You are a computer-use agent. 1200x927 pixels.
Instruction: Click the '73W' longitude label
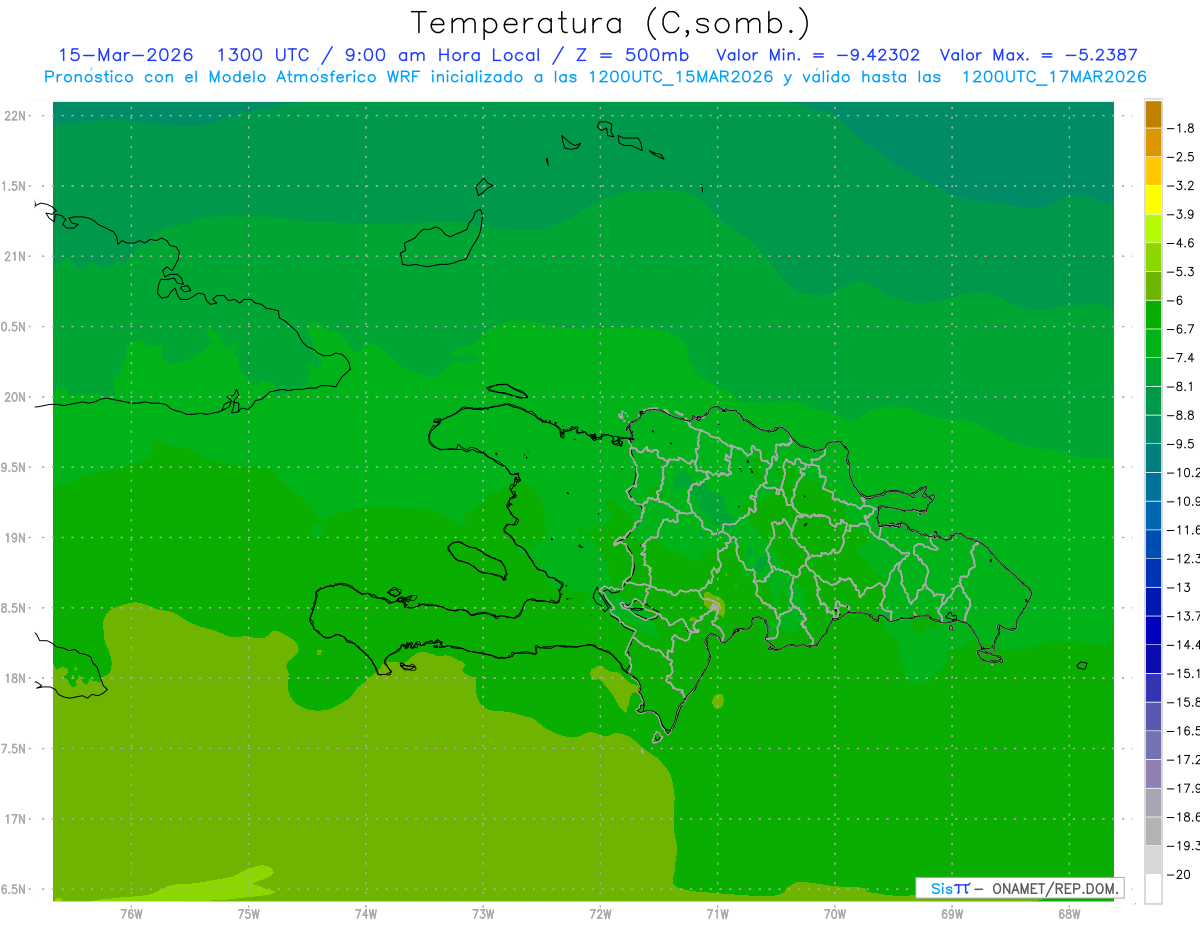(x=483, y=914)
